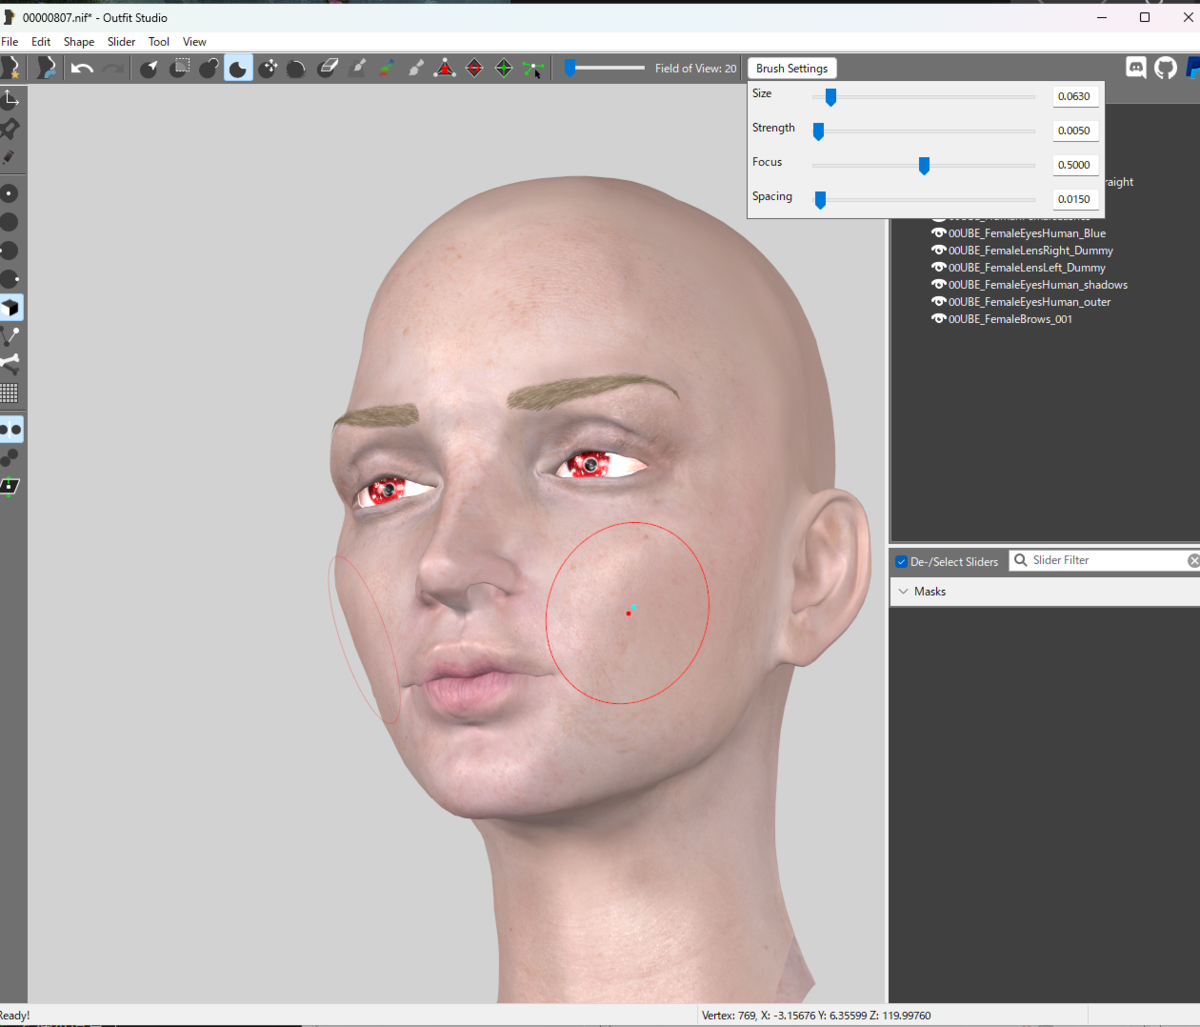This screenshot has height=1027, width=1200.
Task: Click the brush Focus slider handle
Action: [x=924, y=165]
